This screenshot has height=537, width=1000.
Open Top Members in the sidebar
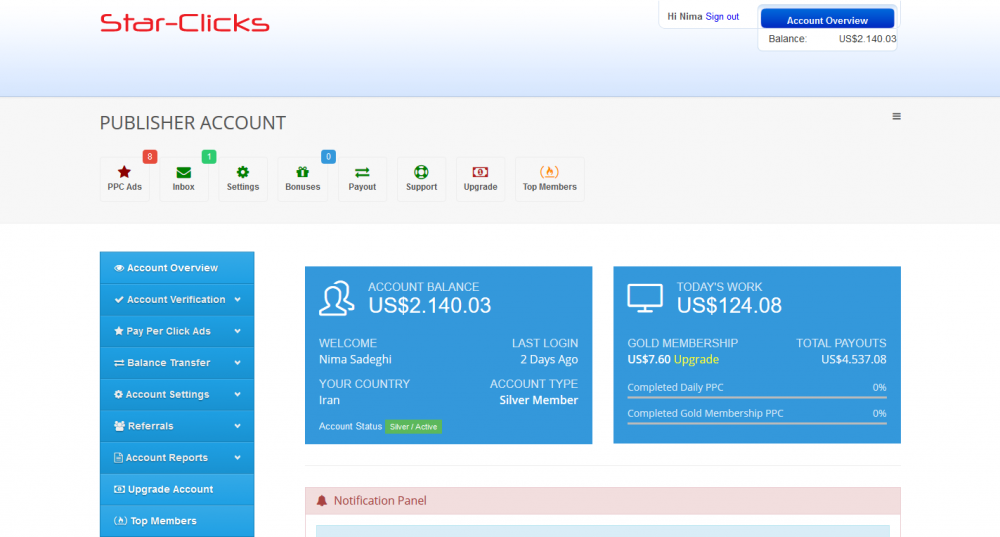click(177, 521)
